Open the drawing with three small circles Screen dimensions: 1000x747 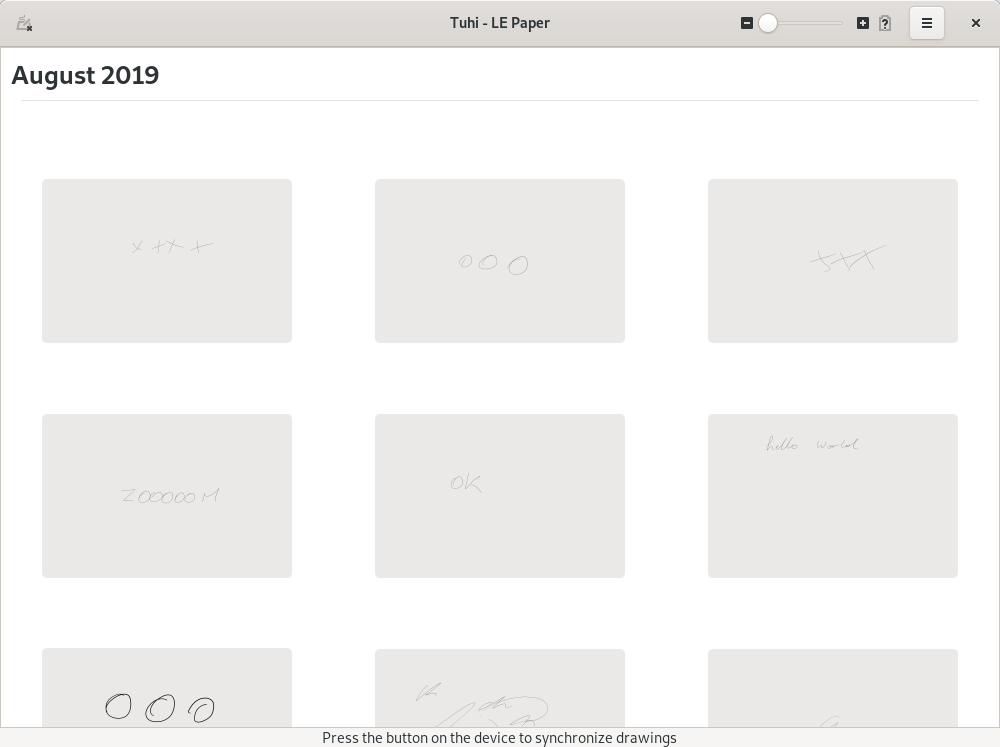[x=500, y=261]
